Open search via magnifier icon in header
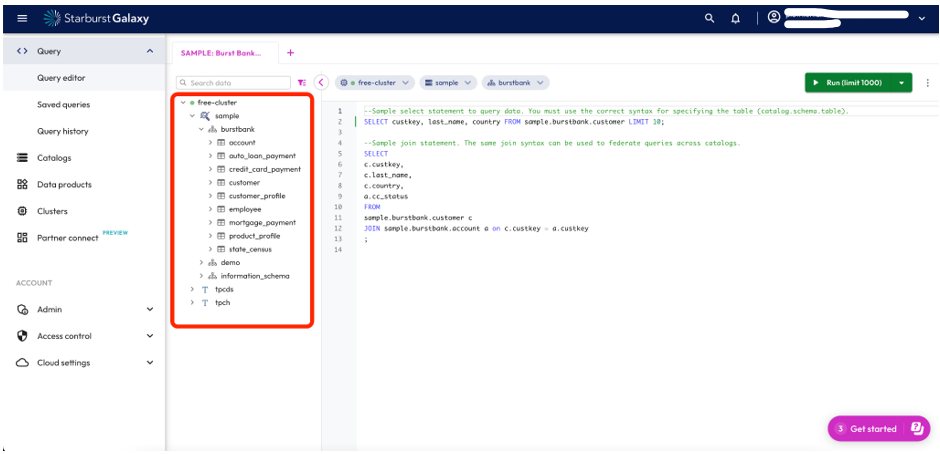The image size is (940, 454). pos(710,18)
